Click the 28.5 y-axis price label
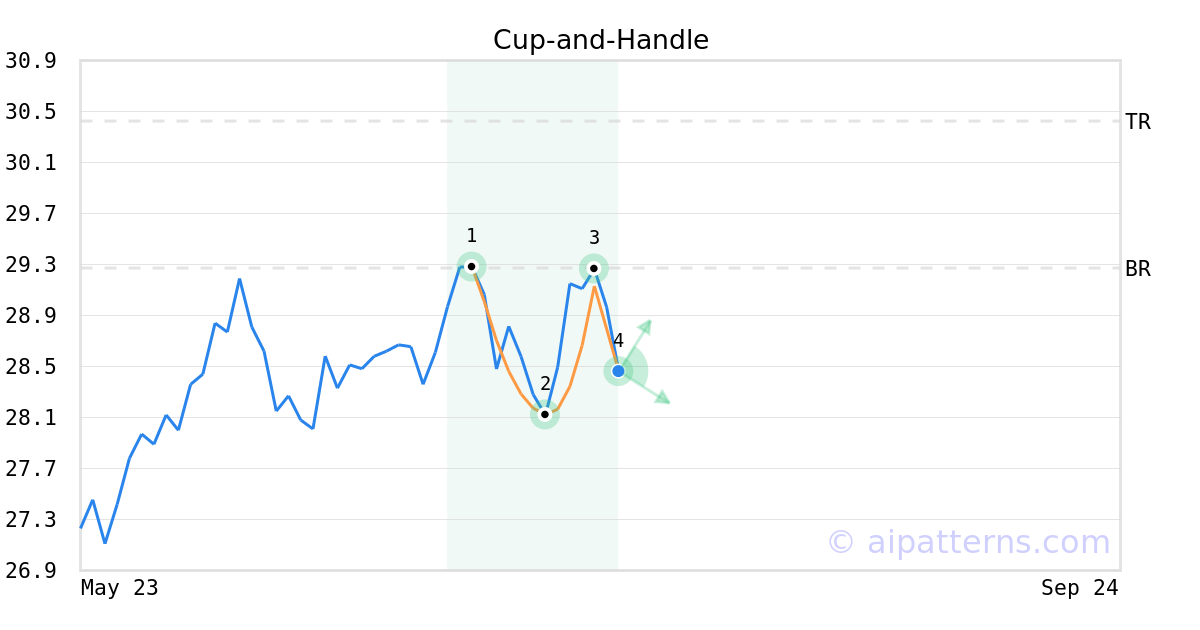Screen dimensions: 1200x630 coord(30,367)
